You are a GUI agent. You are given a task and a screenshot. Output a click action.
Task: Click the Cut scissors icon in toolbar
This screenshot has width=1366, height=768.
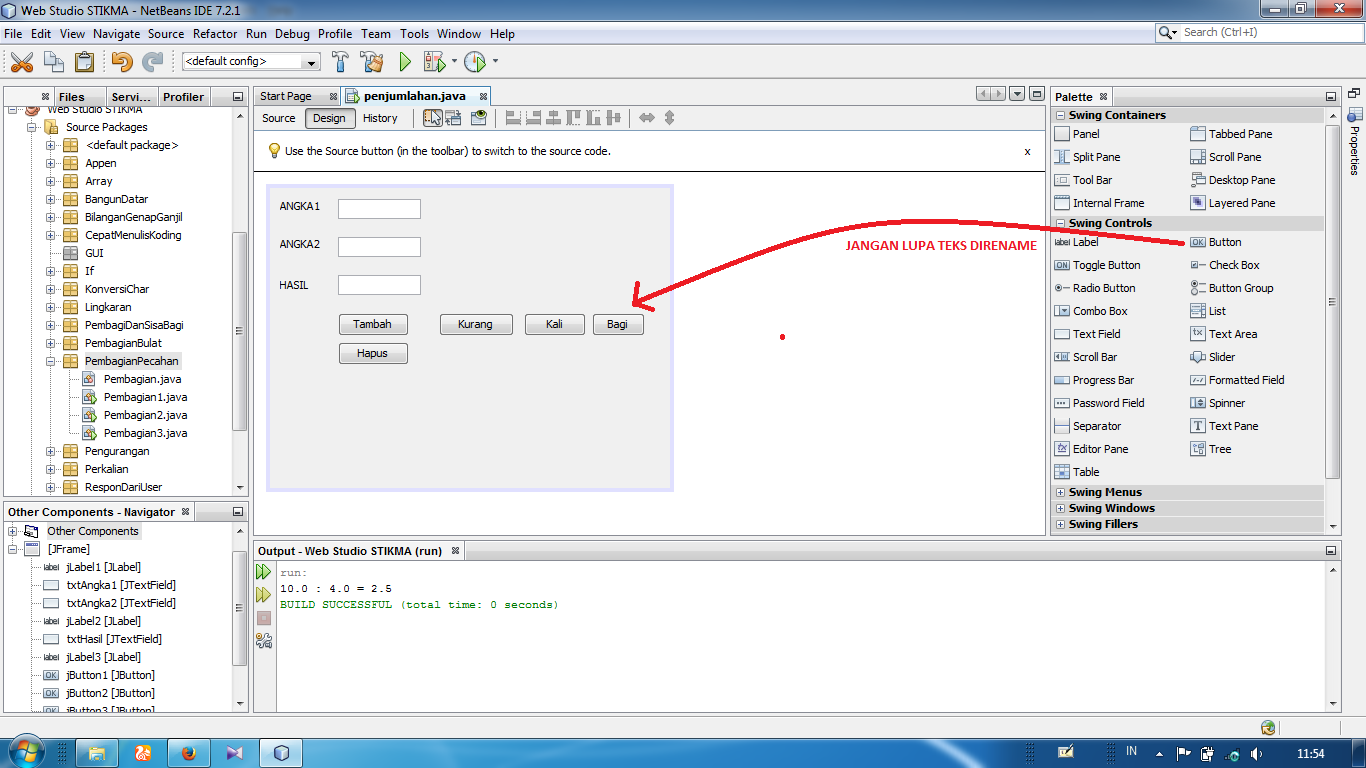pos(21,62)
